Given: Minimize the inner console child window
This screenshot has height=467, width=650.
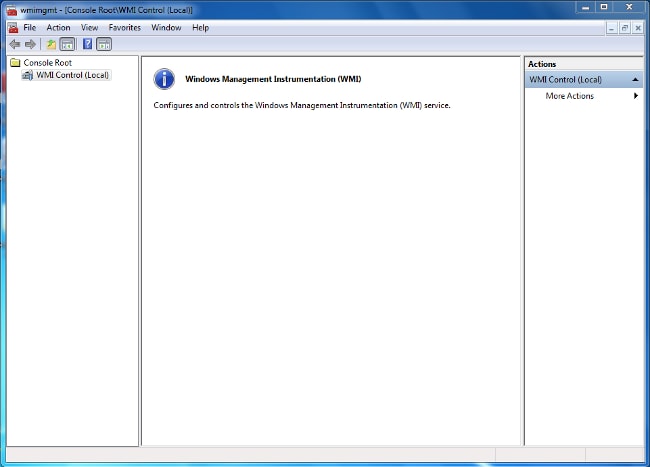Looking at the screenshot, I should (x=612, y=28).
